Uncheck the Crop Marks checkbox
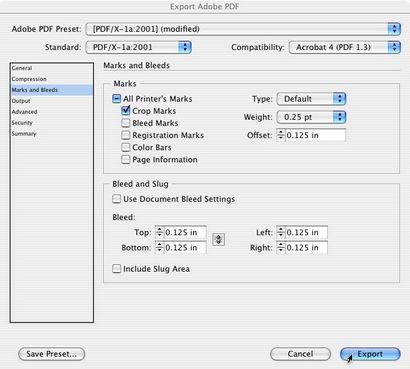 [126, 110]
